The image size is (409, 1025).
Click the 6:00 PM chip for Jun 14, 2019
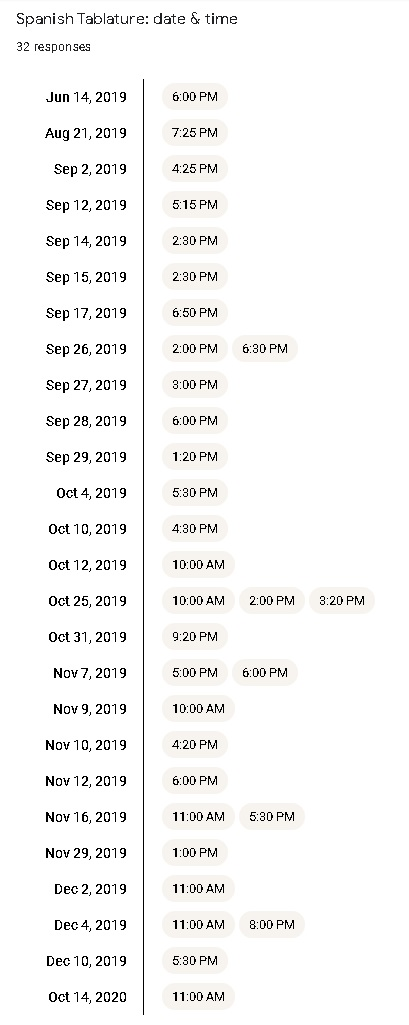195,97
